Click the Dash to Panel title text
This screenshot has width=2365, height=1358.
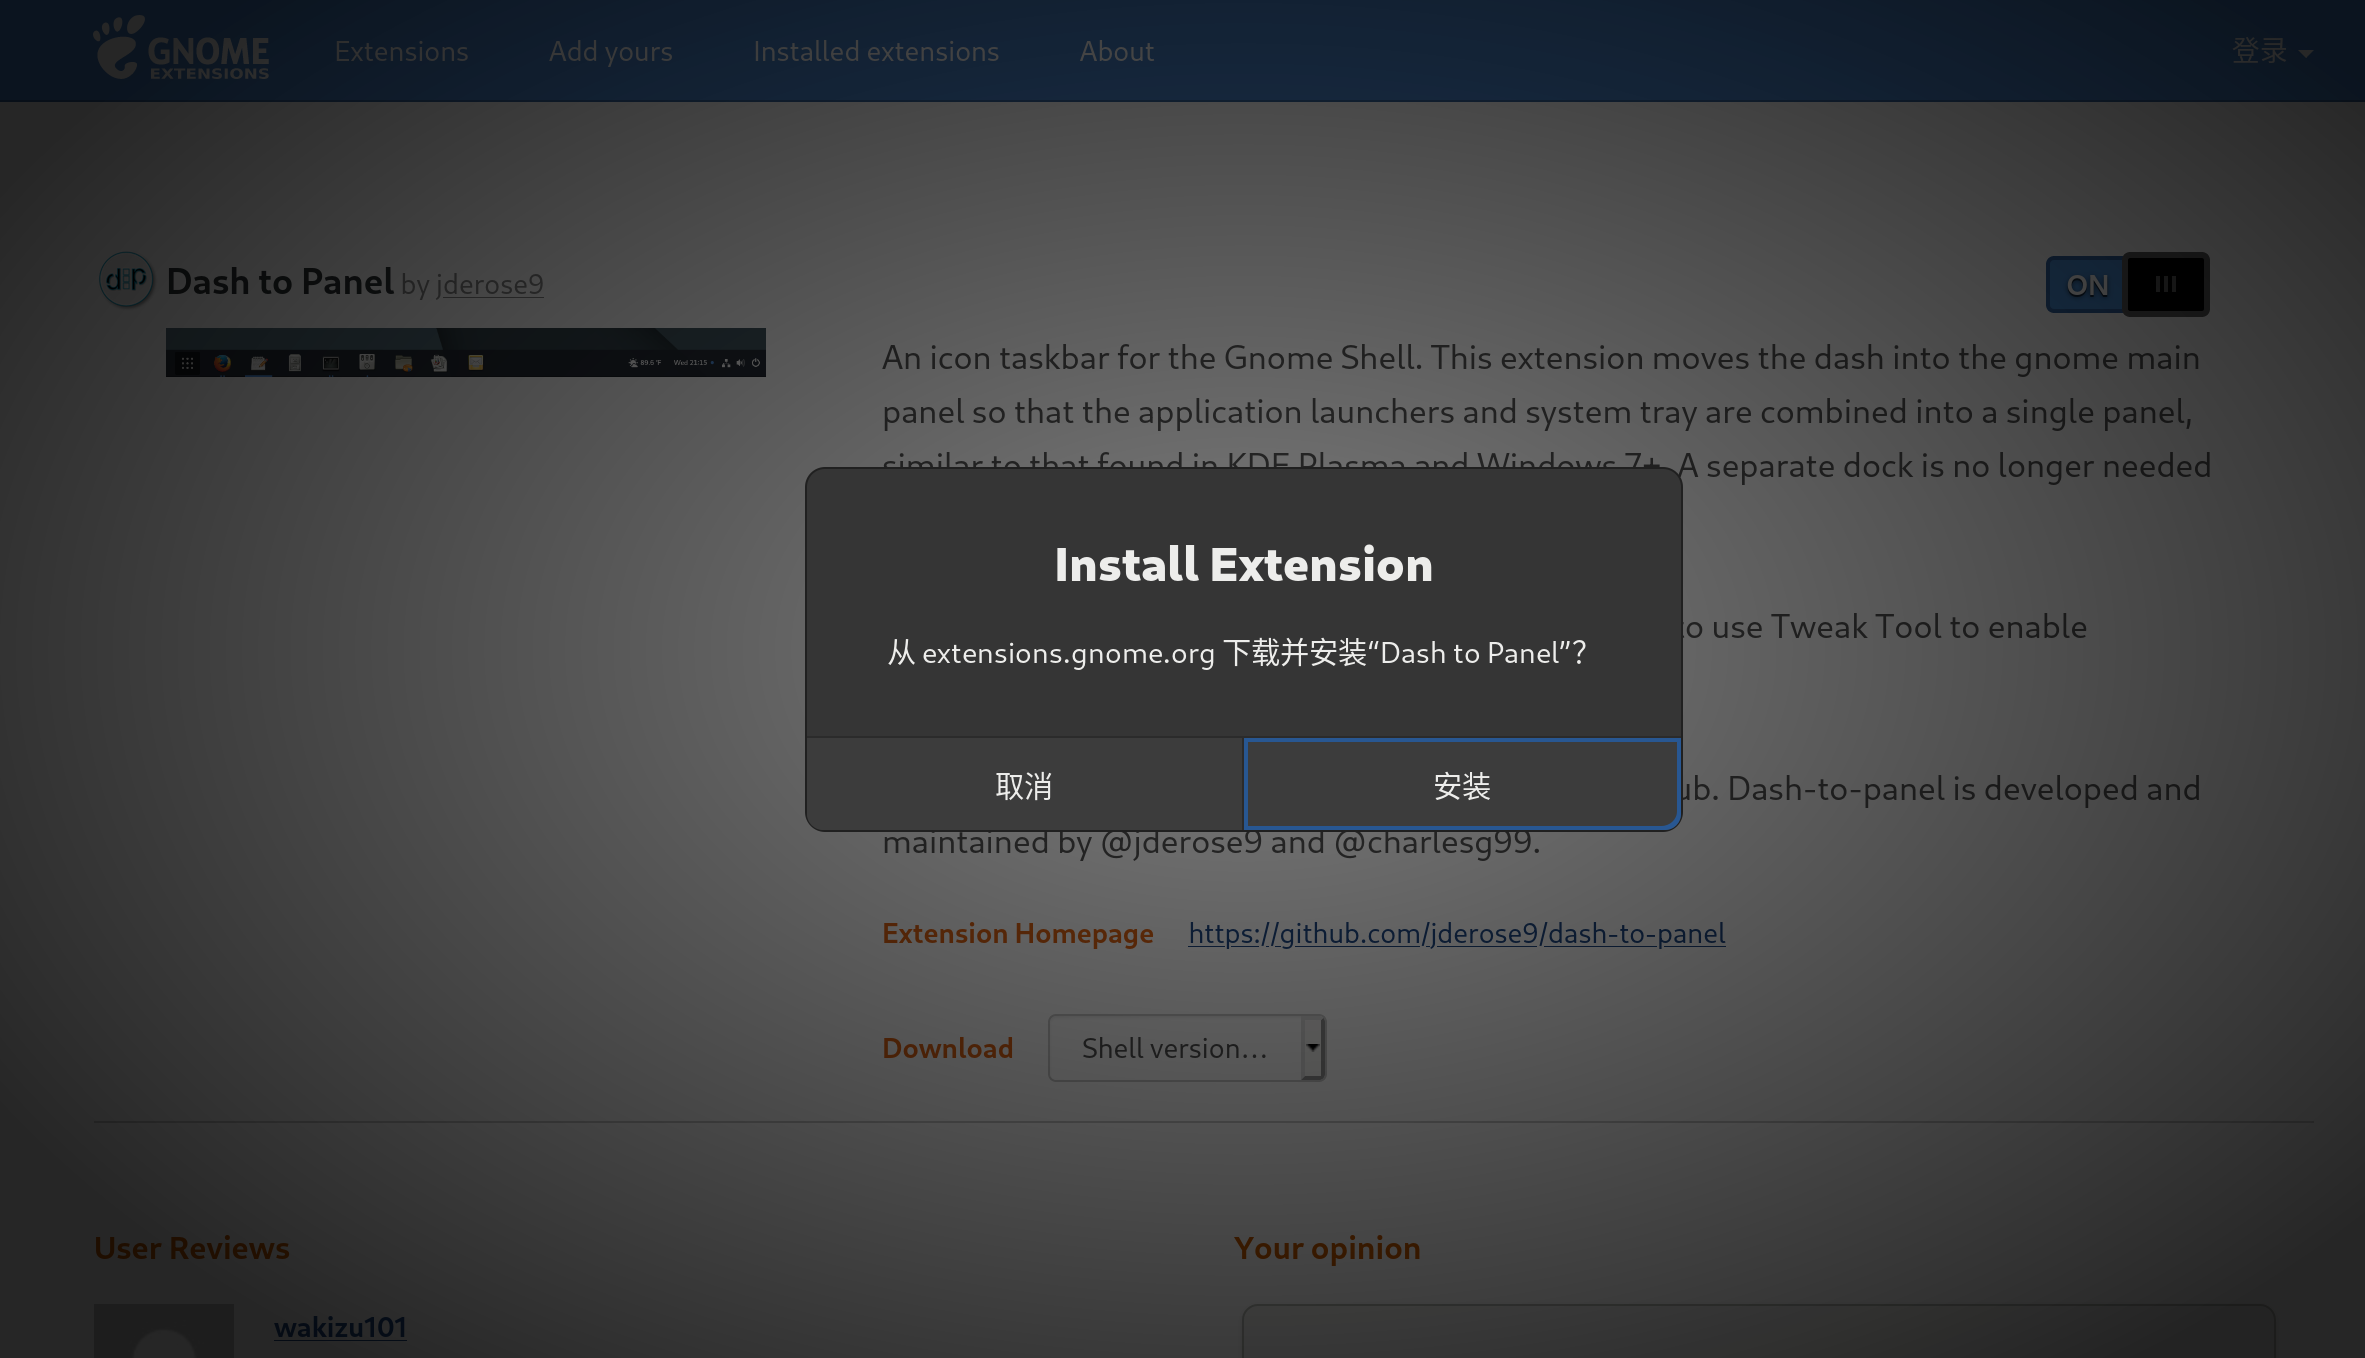(x=280, y=282)
